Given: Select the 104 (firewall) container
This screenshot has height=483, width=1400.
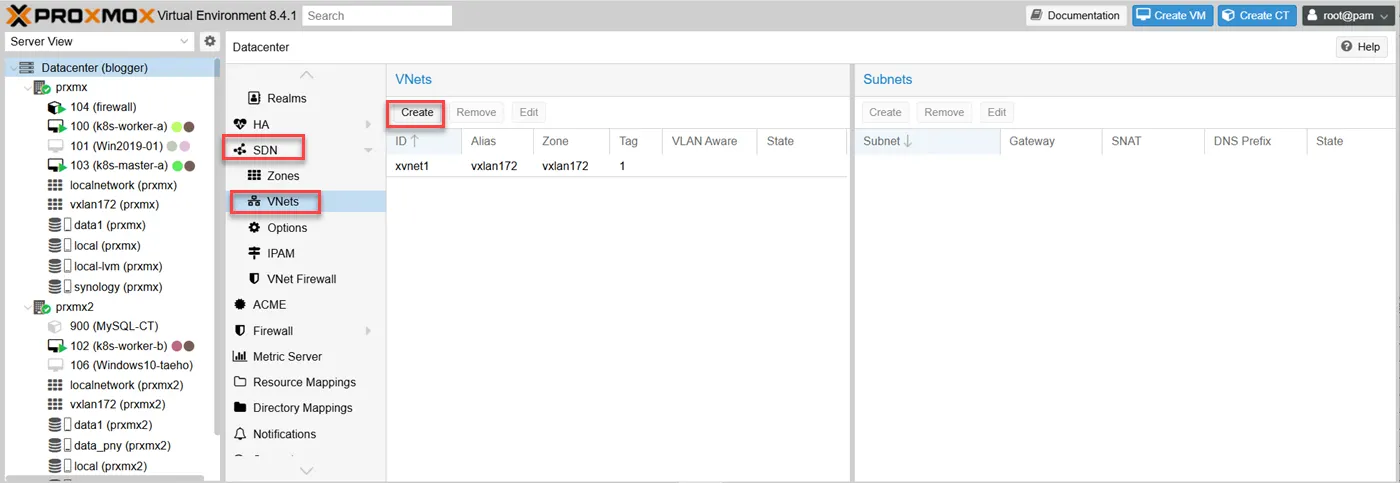Looking at the screenshot, I should [x=102, y=107].
